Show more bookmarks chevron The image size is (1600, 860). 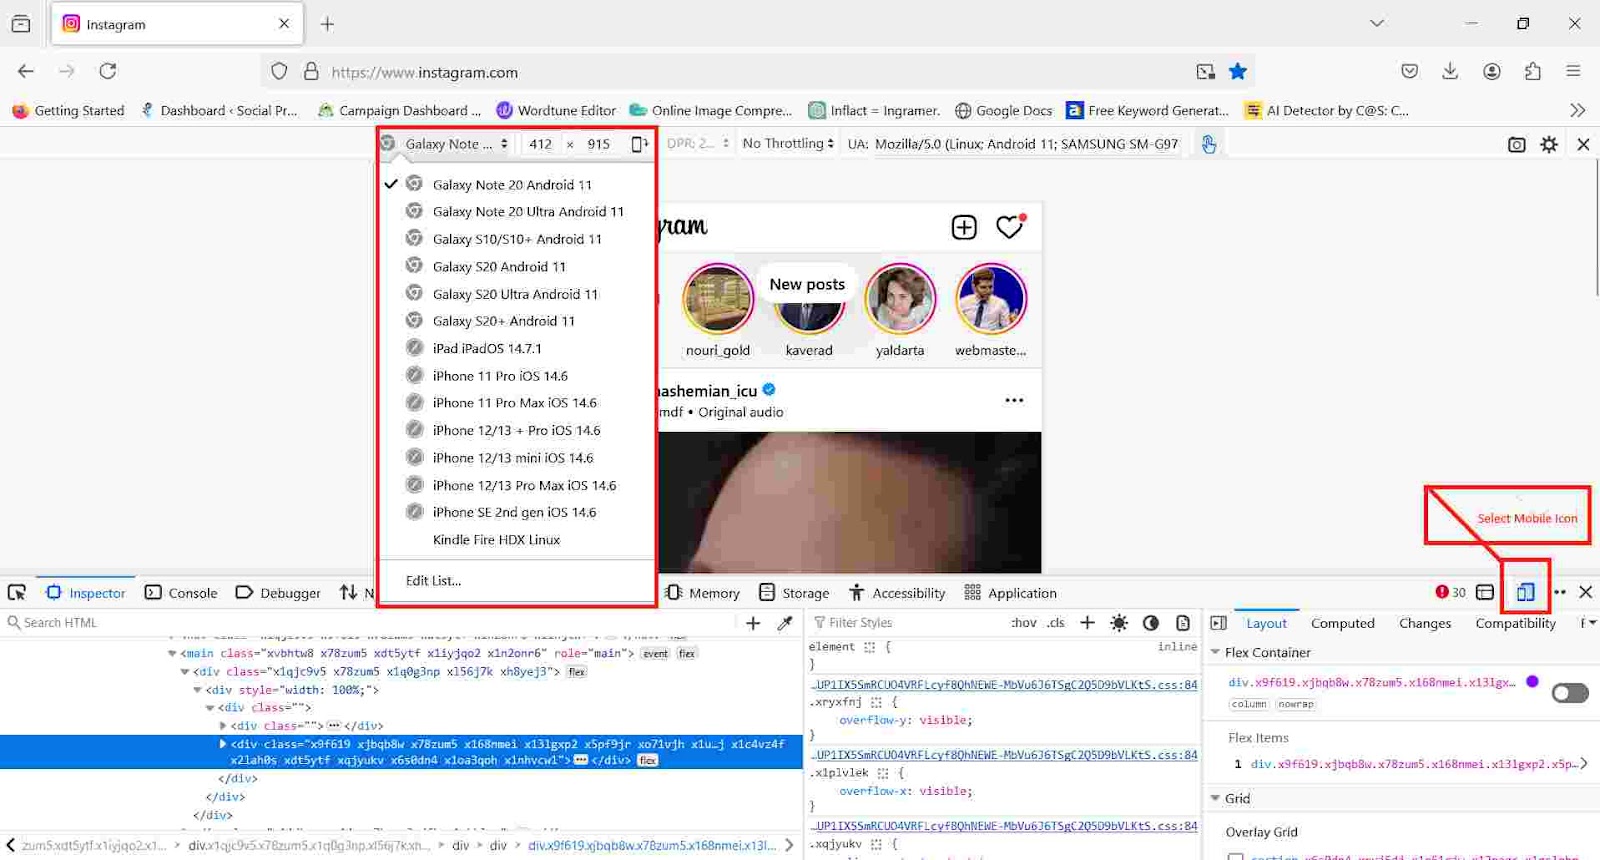tap(1577, 110)
